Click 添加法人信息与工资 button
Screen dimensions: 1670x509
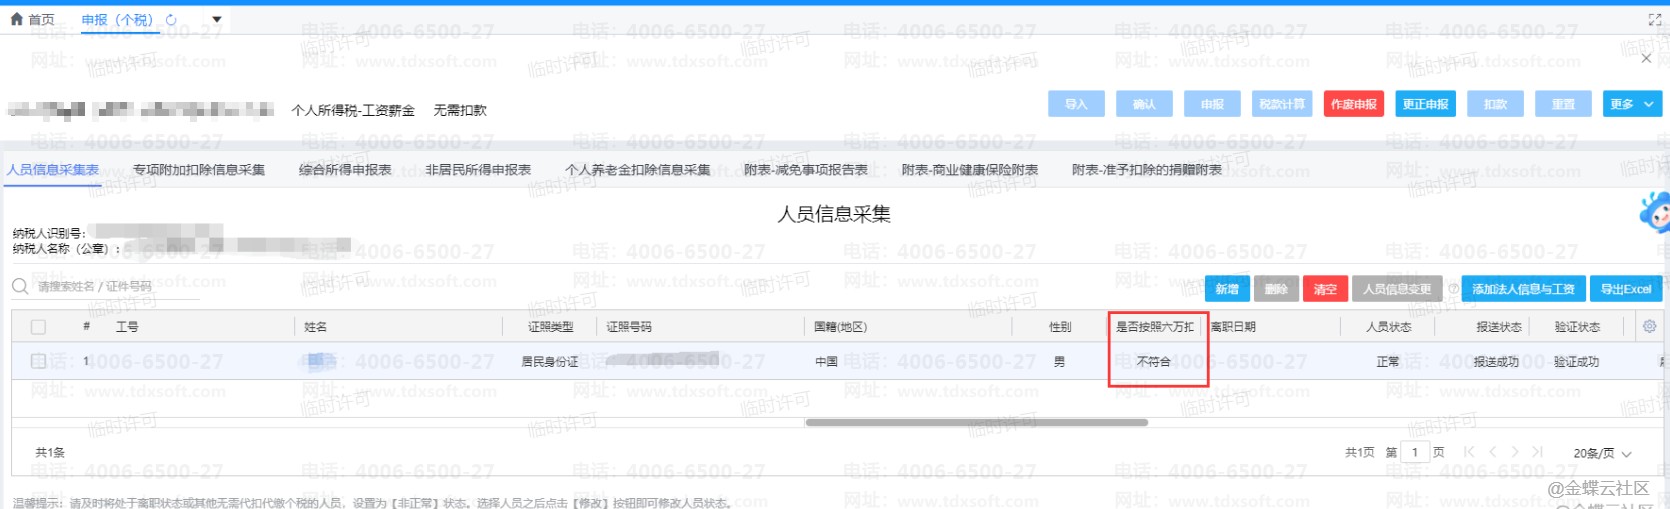[x=1522, y=289]
